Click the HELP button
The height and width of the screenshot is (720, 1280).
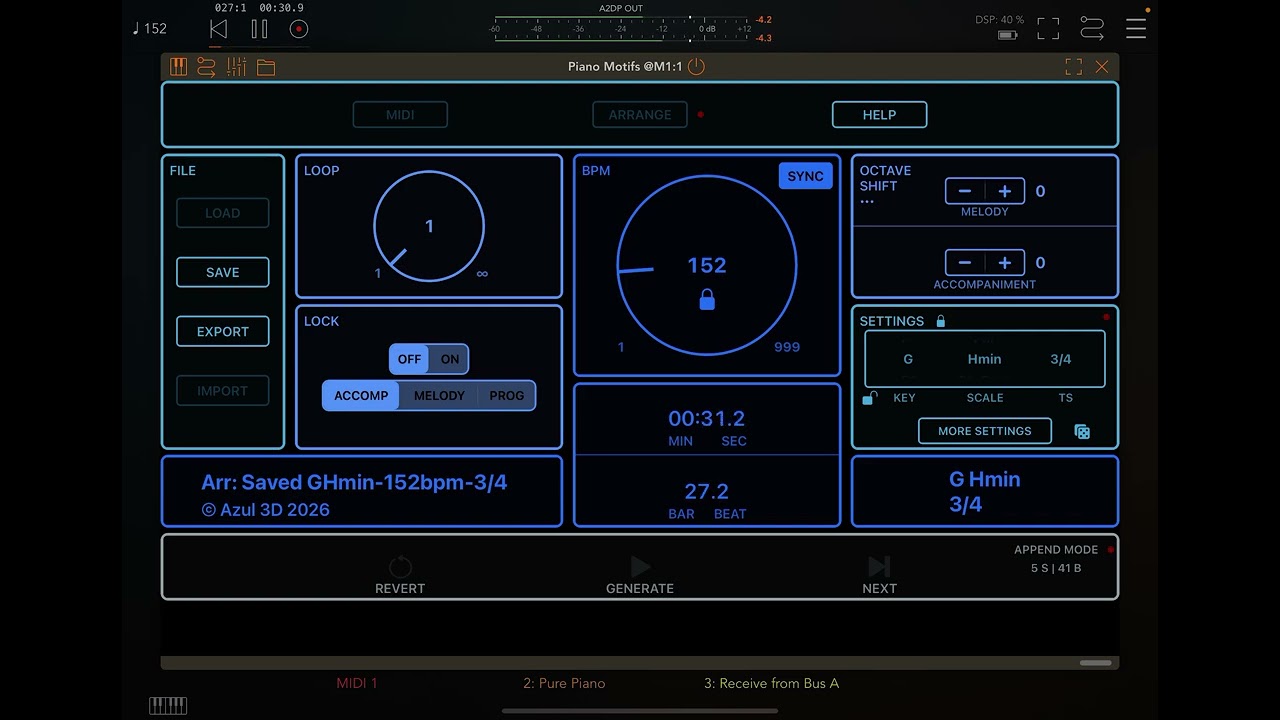pos(879,115)
